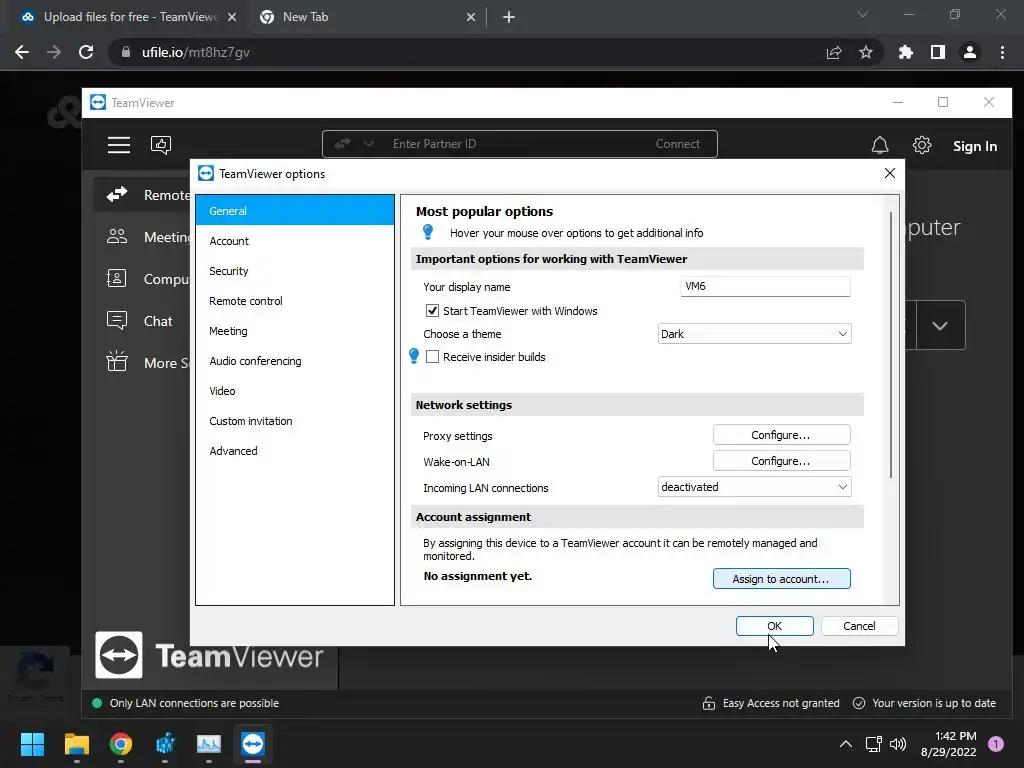Open the Windows Start menu
The height and width of the screenshot is (768, 1024).
click(32, 744)
